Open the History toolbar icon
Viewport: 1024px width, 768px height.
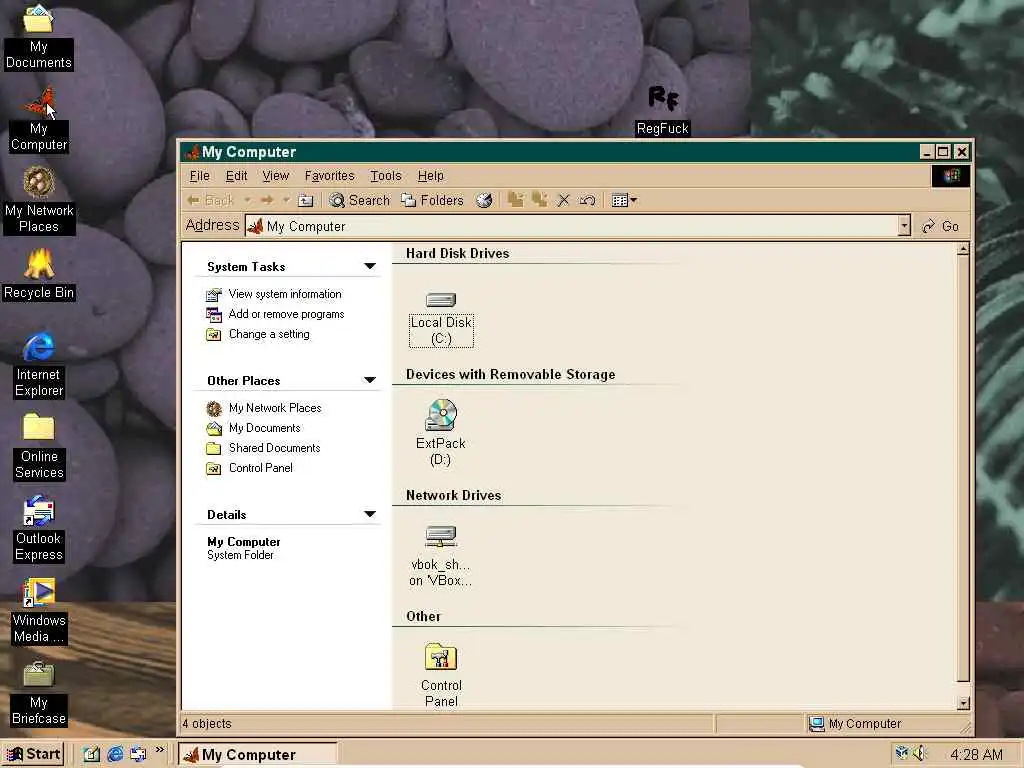[484, 200]
